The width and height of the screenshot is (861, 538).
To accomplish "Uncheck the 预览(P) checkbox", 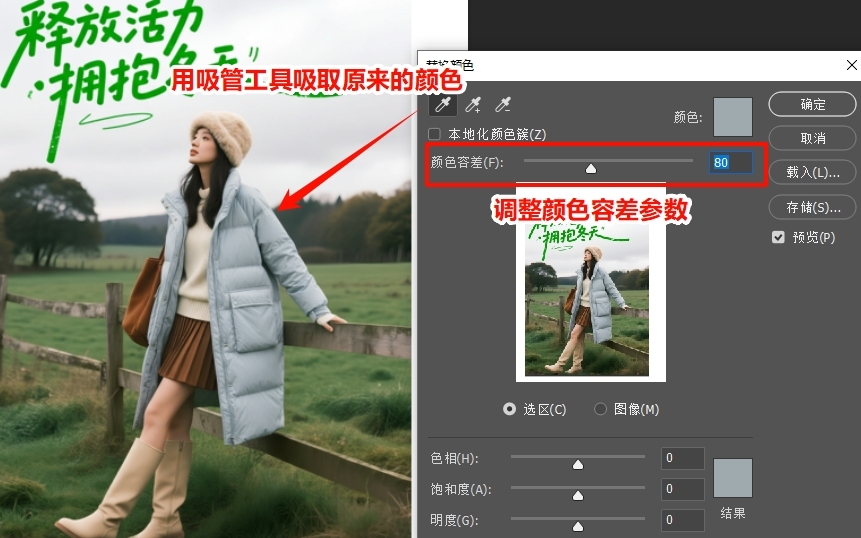I will 778,237.
